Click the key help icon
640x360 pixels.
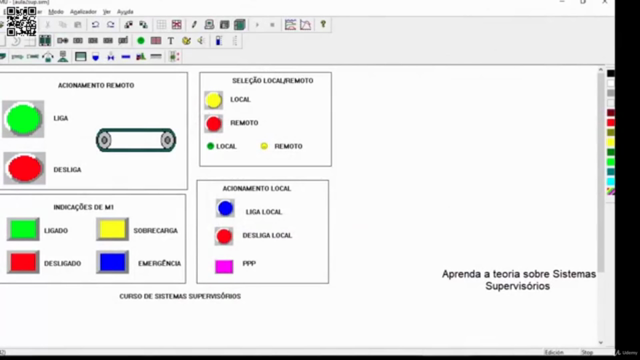[323, 24]
